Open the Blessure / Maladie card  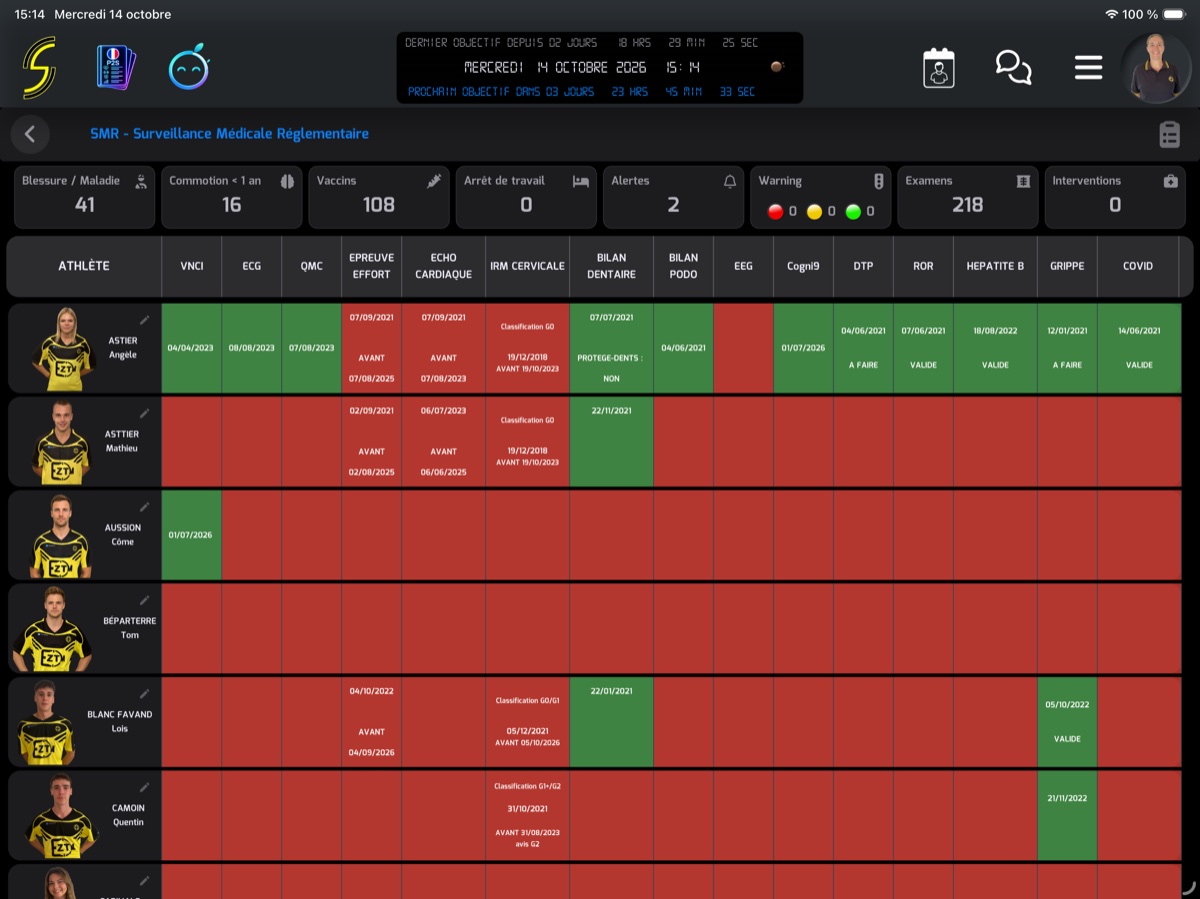coord(85,197)
